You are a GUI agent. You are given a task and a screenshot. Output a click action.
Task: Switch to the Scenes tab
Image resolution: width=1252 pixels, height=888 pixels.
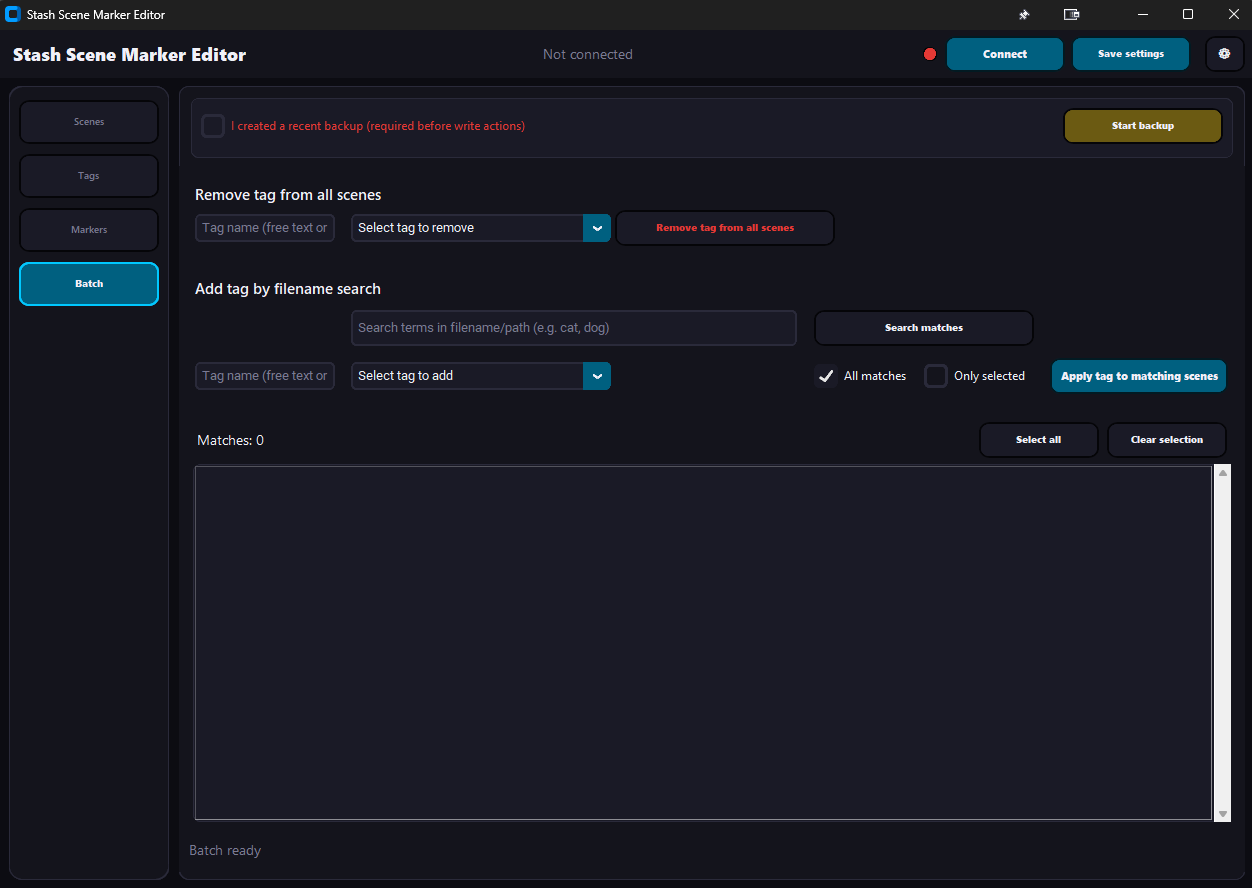point(89,122)
